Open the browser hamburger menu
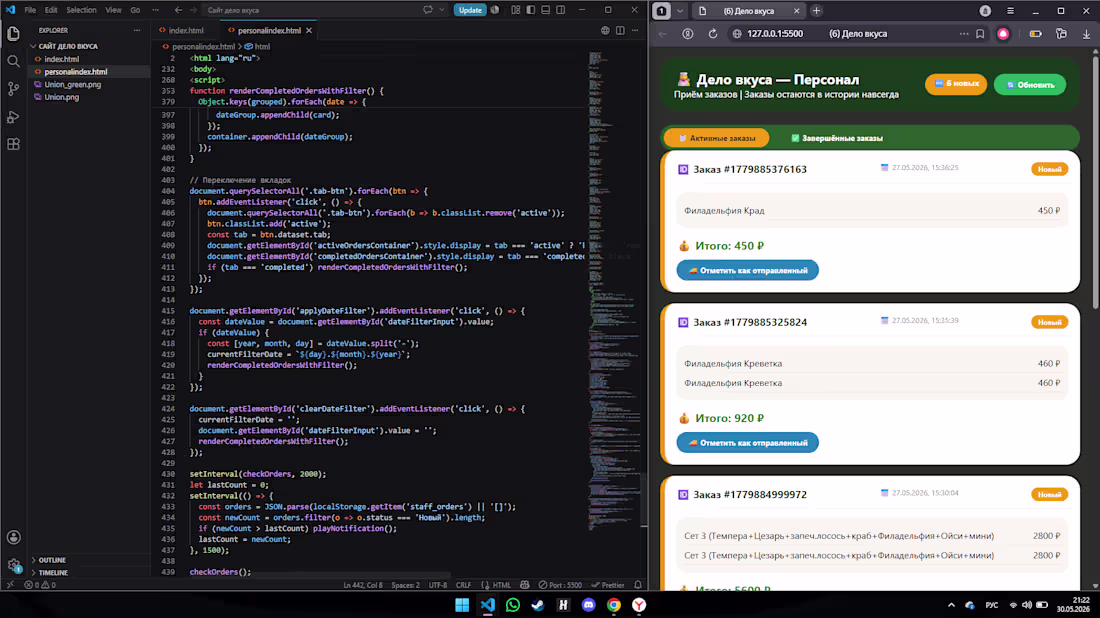1100x618 pixels. point(1010,11)
